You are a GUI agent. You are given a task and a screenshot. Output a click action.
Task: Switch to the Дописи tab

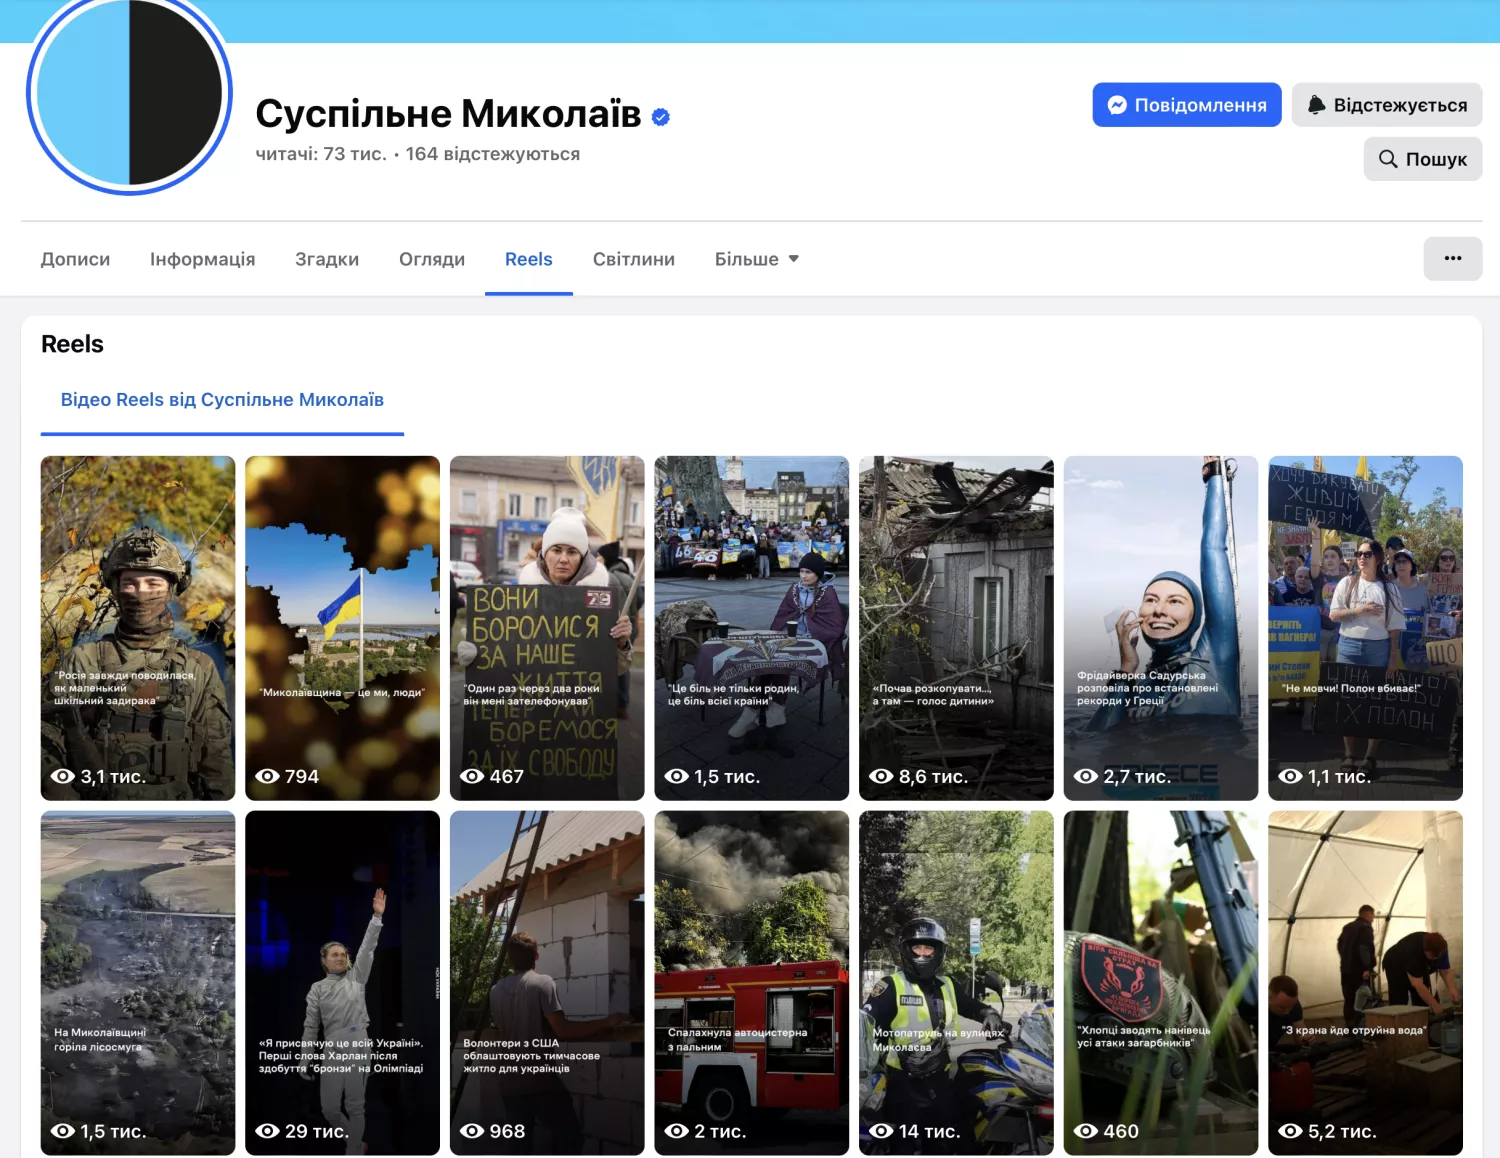75,259
